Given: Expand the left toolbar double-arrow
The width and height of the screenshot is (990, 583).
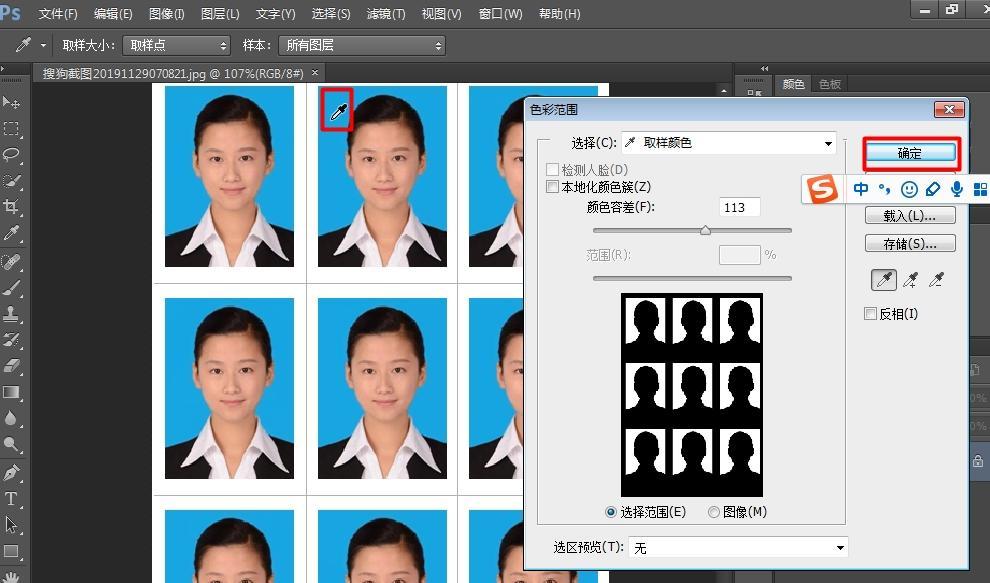Looking at the screenshot, I should [x=3, y=68].
